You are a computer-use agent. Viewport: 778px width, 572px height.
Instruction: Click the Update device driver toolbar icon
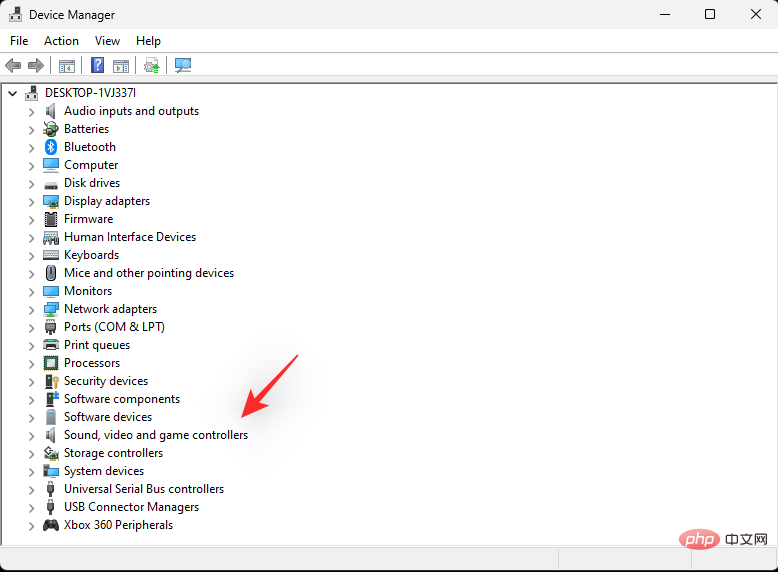click(151, 66)
